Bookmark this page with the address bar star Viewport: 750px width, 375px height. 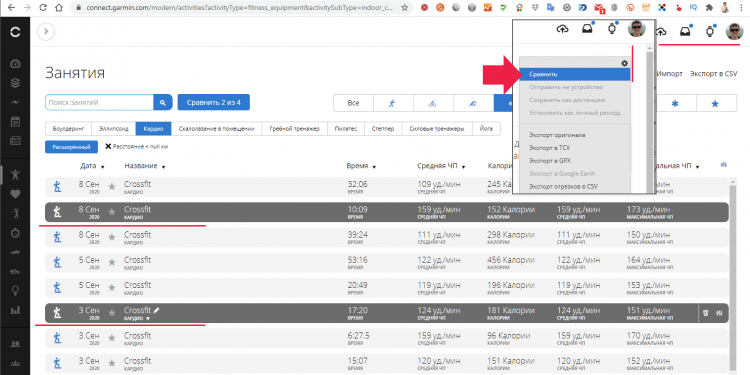405,8
